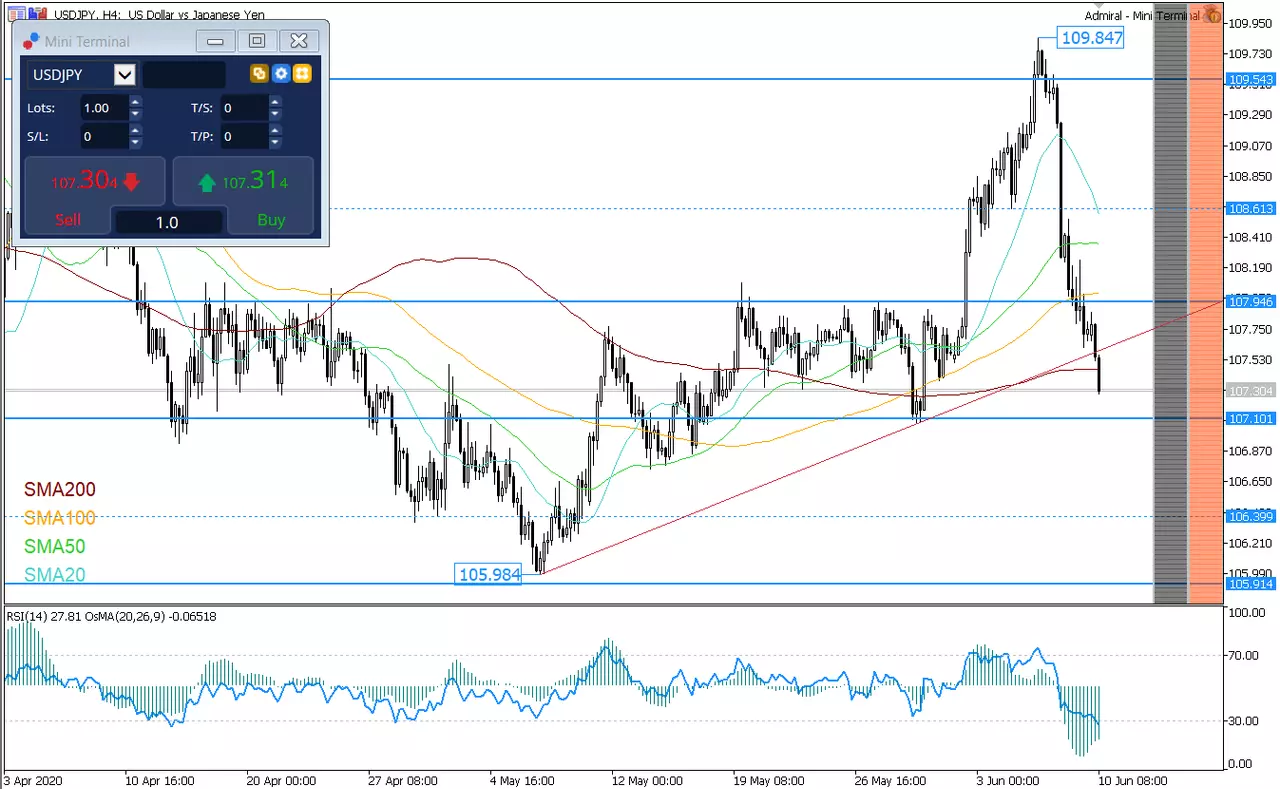Maximize the Mini Terminal window
Image resolution: width=1280 pixels, height=789 pixels.
pos(257,41)
